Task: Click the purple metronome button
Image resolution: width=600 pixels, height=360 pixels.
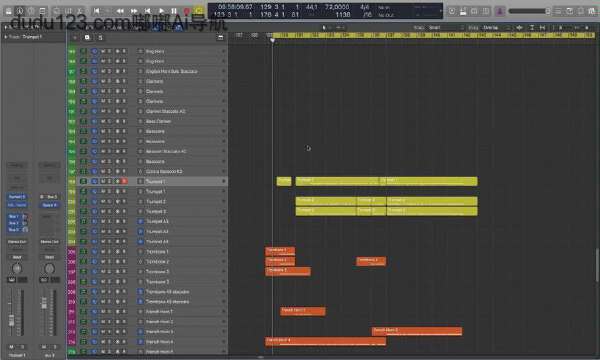Action: tap(500, 11)
